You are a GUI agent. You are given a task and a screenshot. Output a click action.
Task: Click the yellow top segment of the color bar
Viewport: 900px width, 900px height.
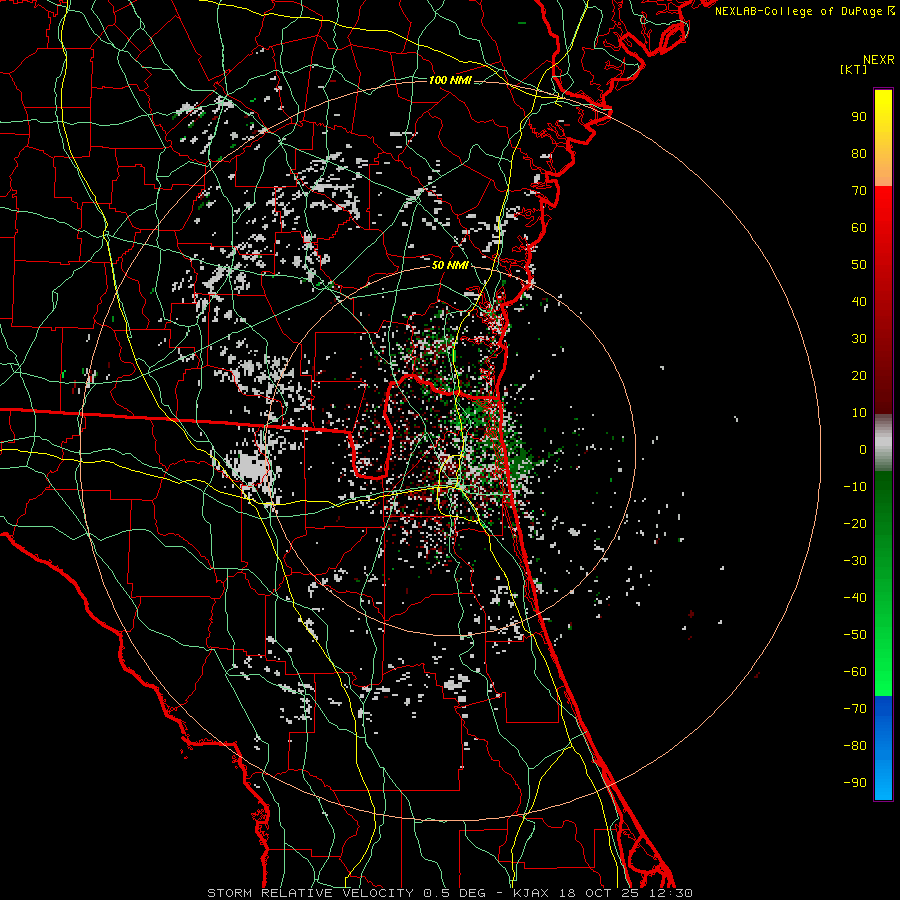(883, 138)
